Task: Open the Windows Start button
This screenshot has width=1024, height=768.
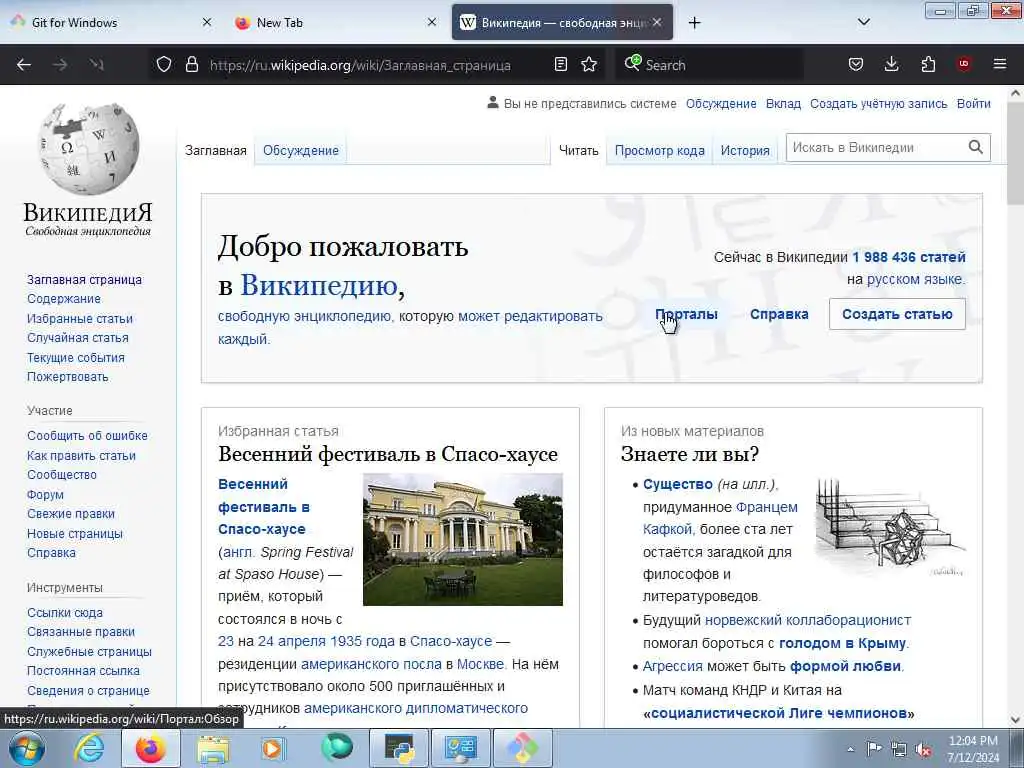Action: 26,748
